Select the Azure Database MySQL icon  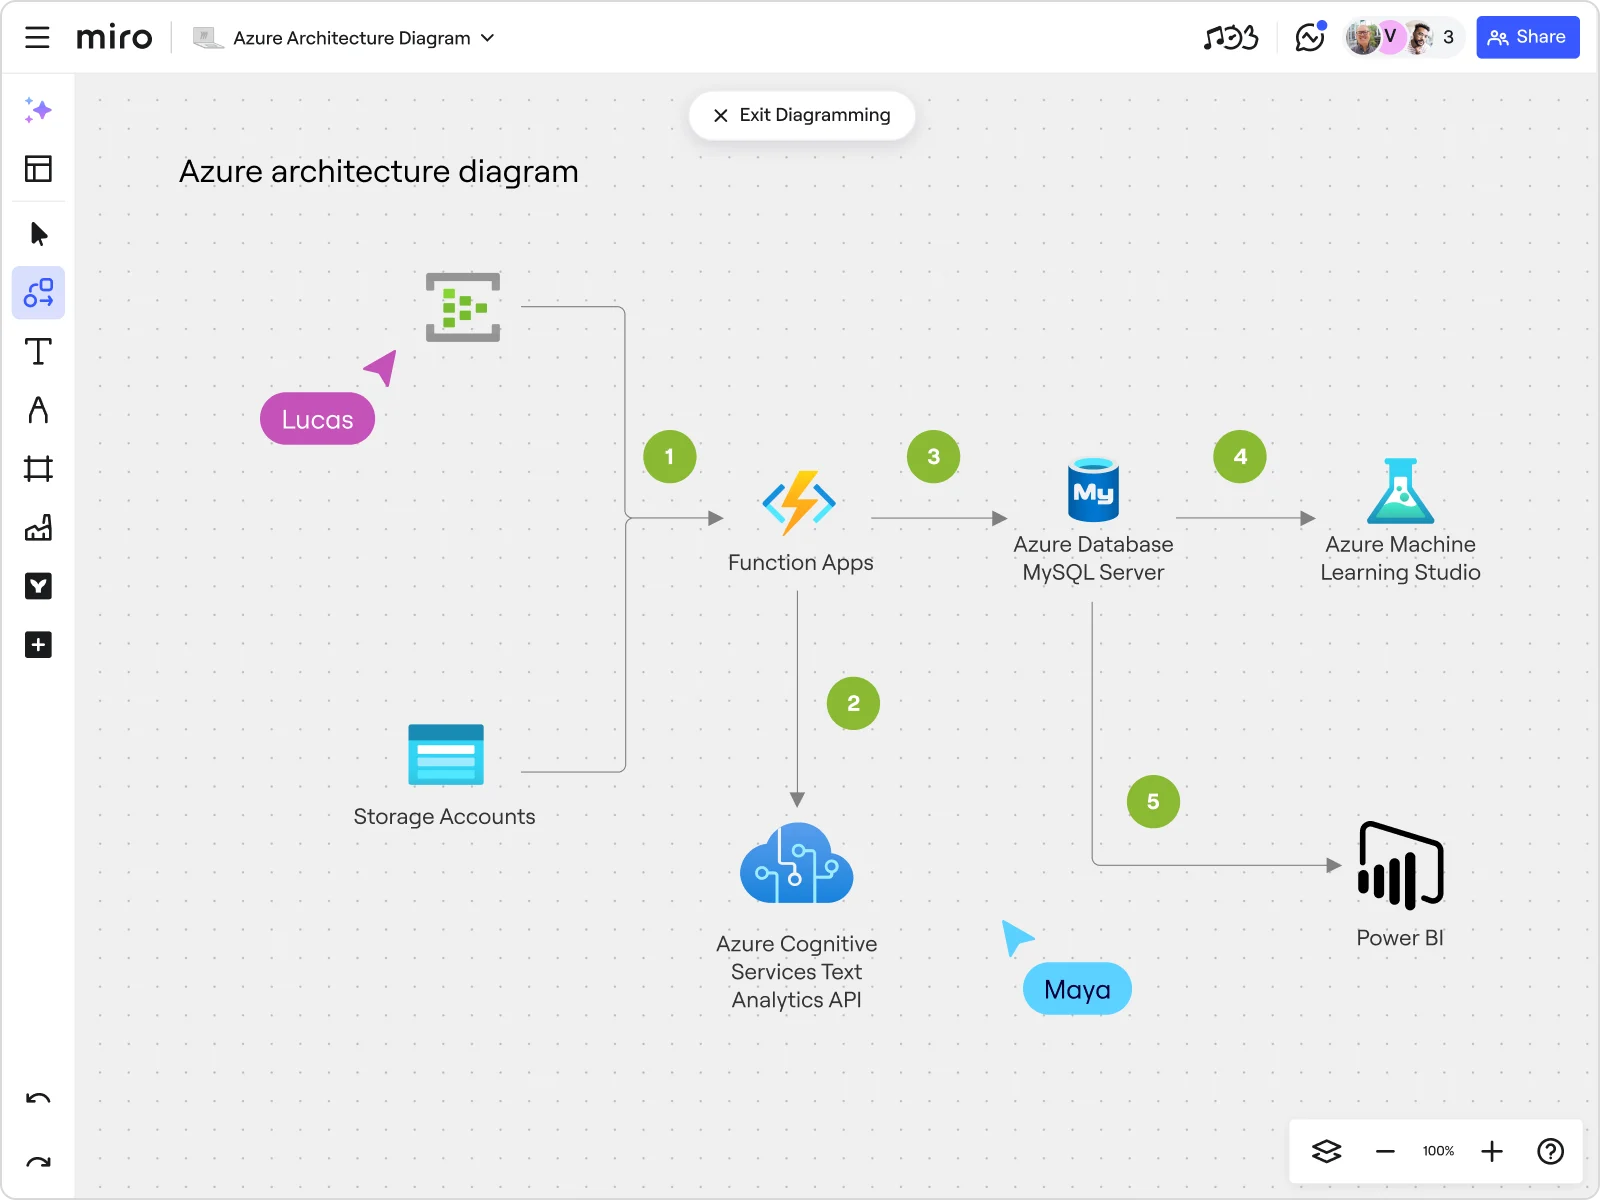[1093, 490]
